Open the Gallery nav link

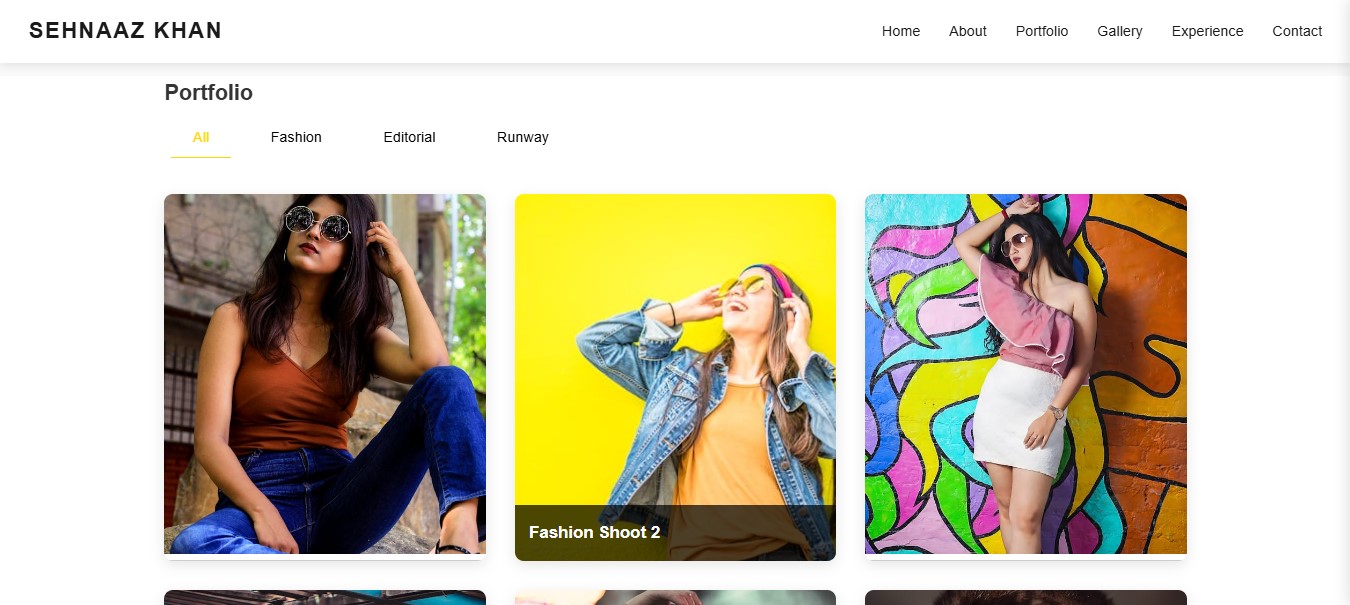click(x=1119, y=31)
